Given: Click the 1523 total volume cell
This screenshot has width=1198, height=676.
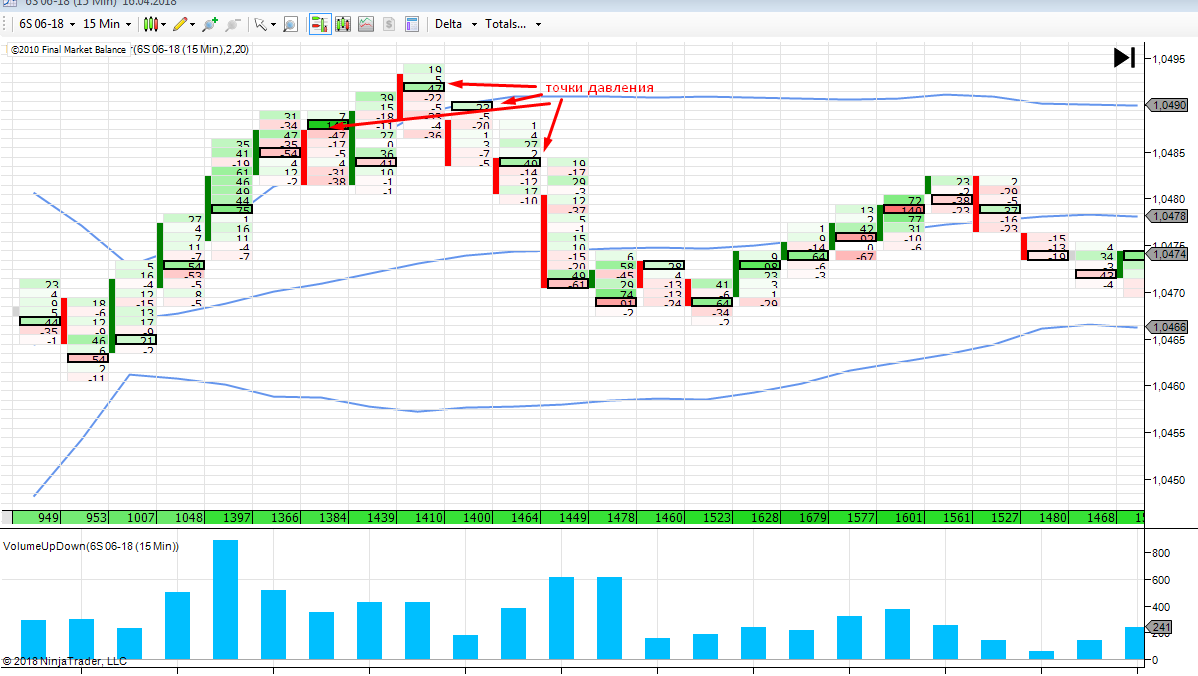Looking at the screenshot, I should [x=710, y=517].
